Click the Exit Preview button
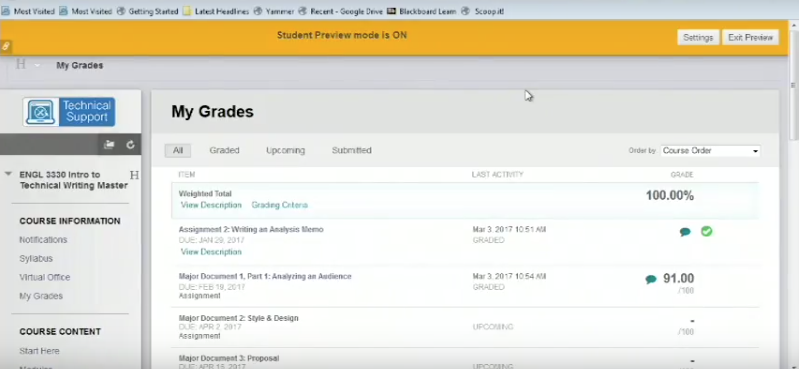The width and height of the screenshot is (801, 369). [x=750, y=37]
